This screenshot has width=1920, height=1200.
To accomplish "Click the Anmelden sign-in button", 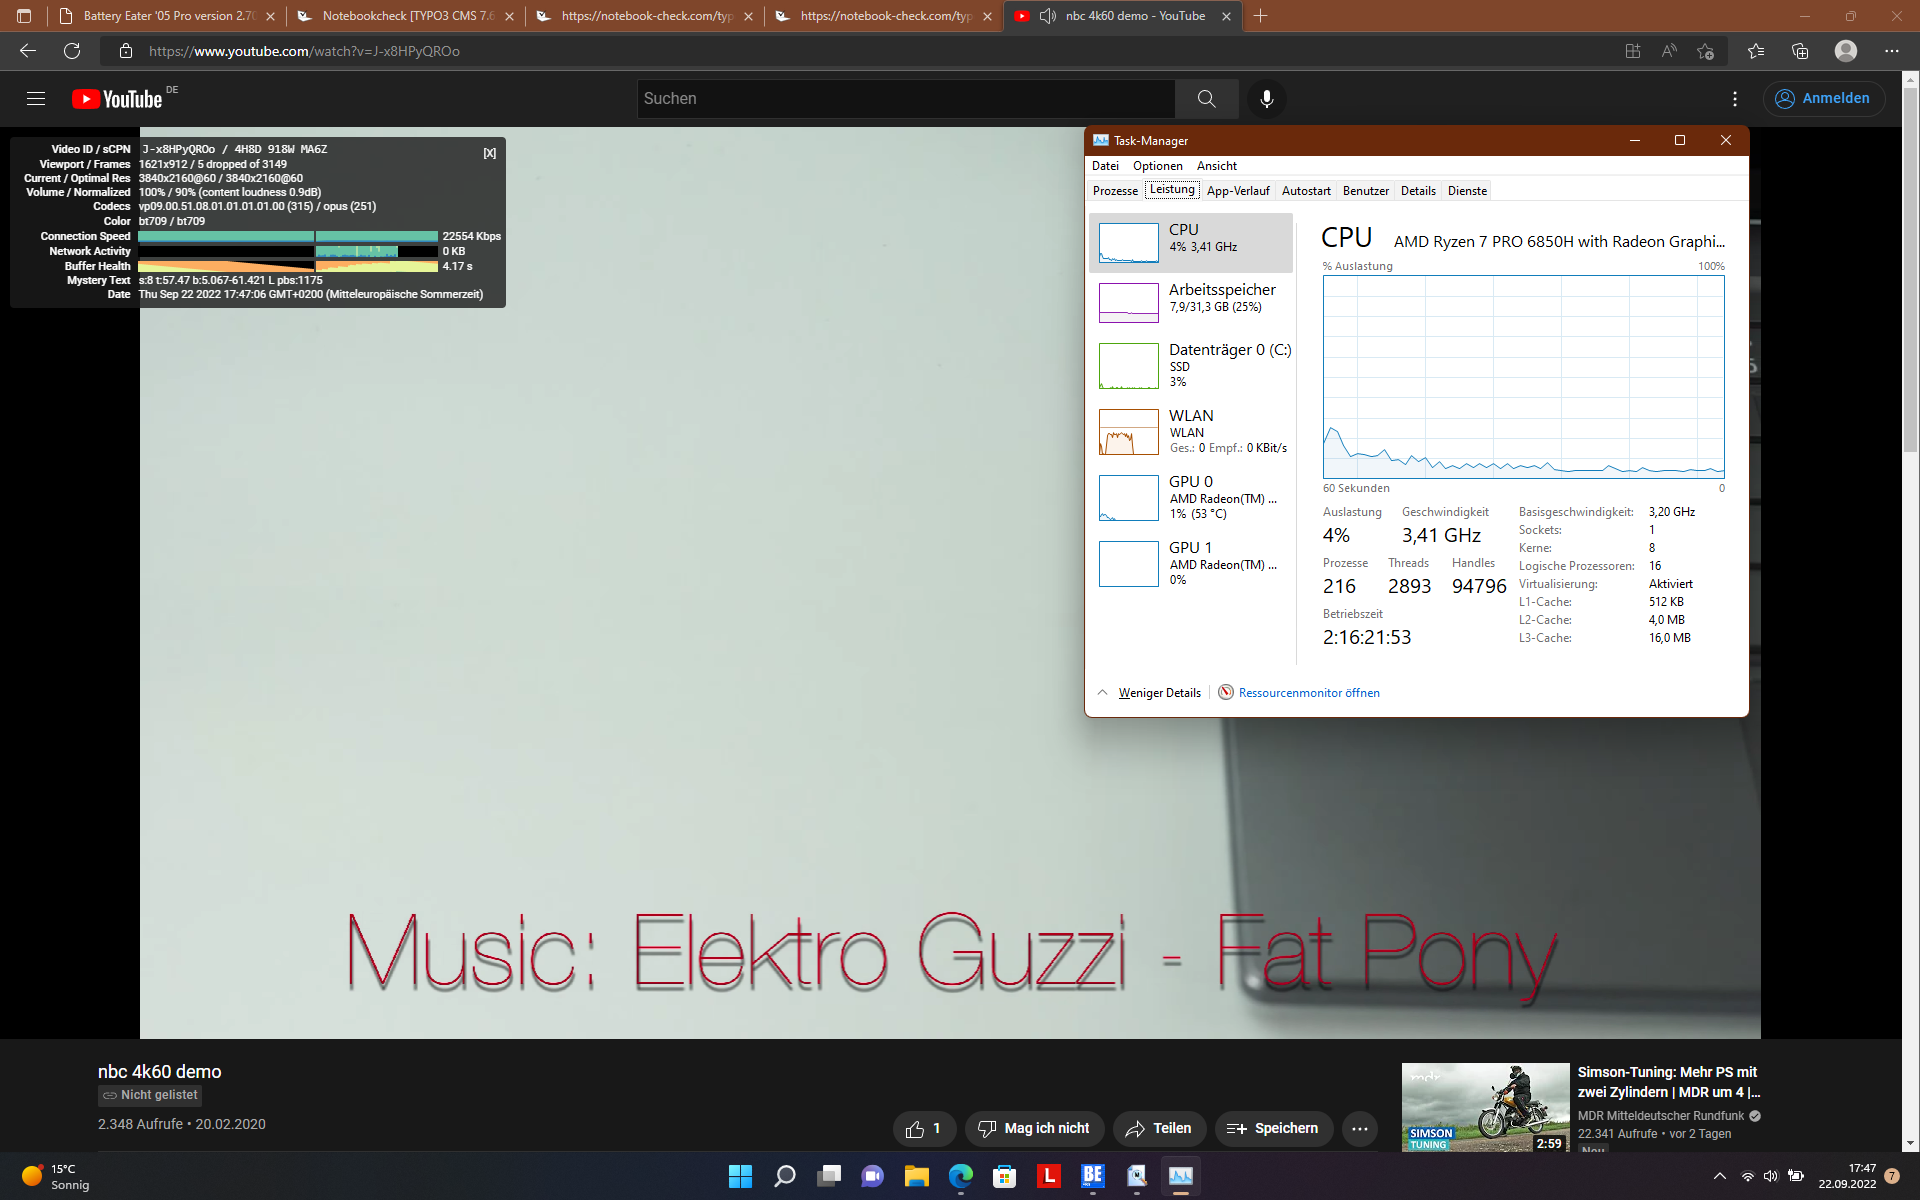I will coord(1823,98).
